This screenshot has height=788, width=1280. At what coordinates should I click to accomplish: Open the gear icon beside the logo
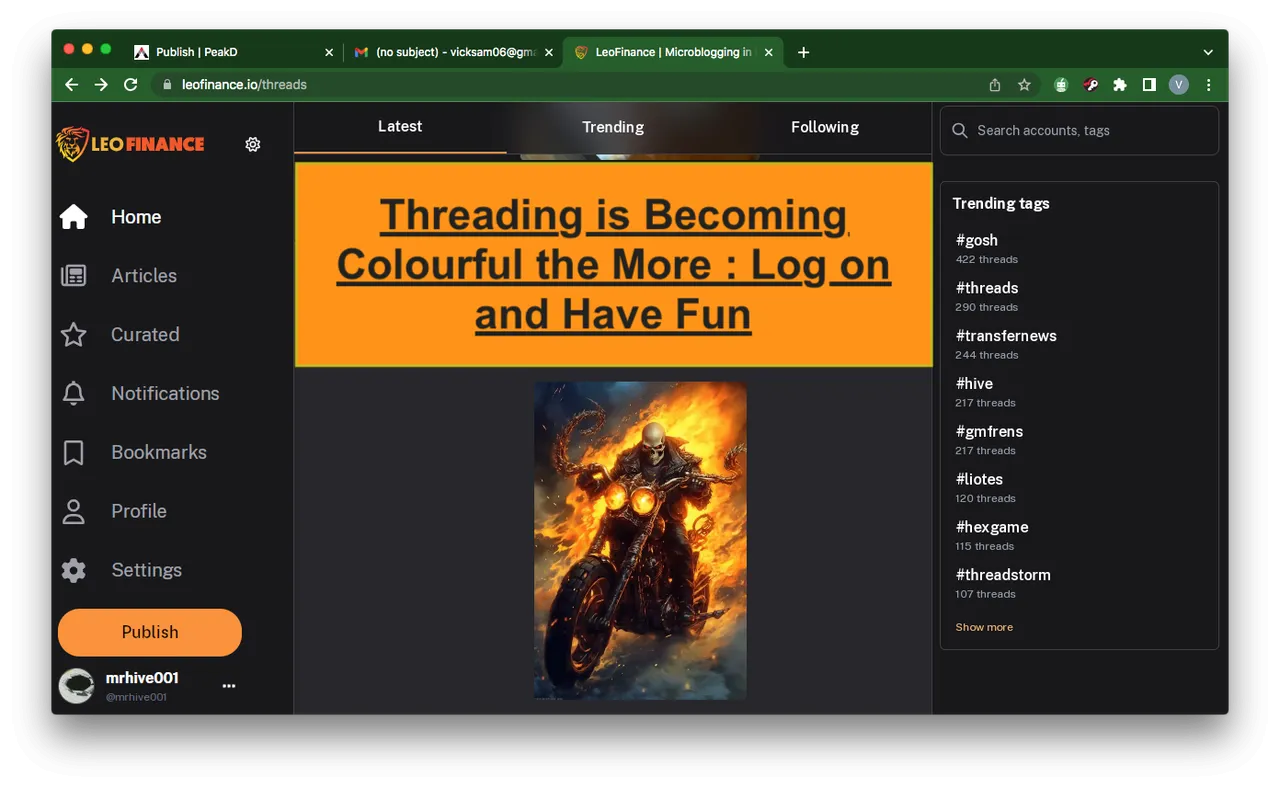pos(253,144)
